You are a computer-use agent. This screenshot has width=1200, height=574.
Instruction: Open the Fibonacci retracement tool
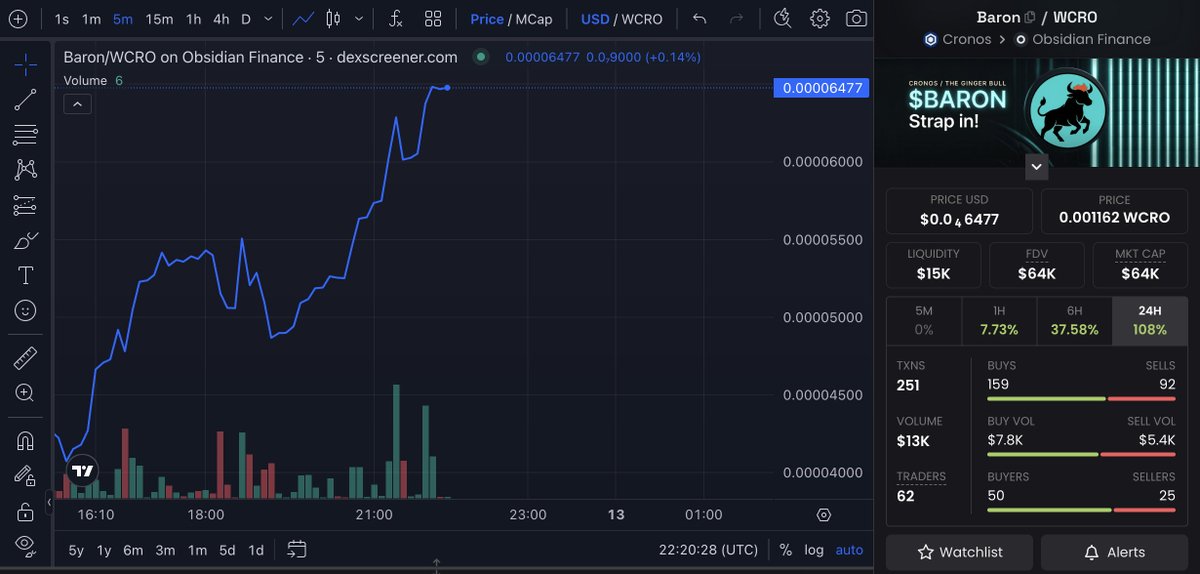[x=26, y=134]
